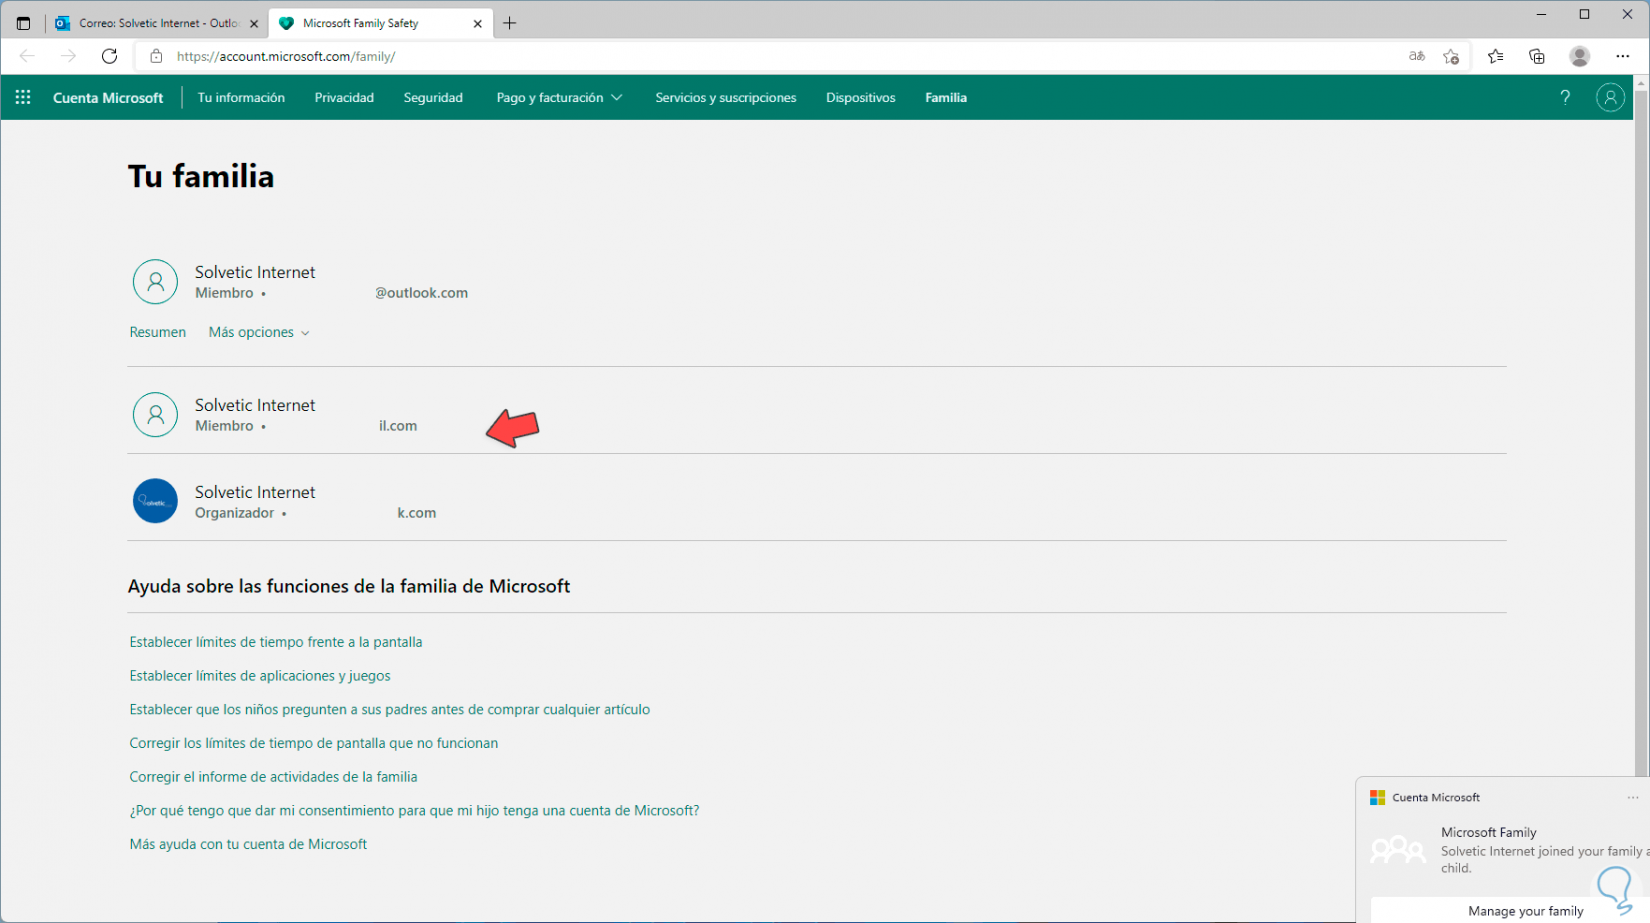Open the tab actions menu icon
The width and height of the screenshot is (1650, 923).
pos(23,23)
